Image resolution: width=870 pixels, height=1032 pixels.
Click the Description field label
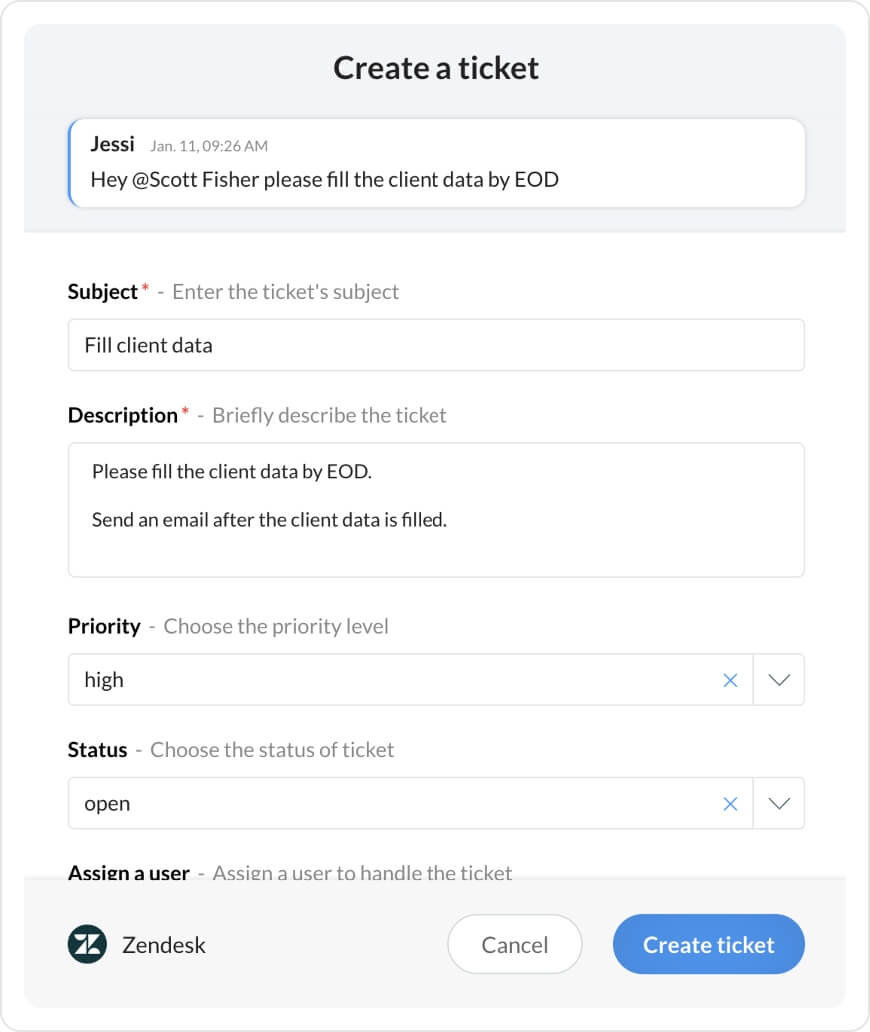coord(122,415)
